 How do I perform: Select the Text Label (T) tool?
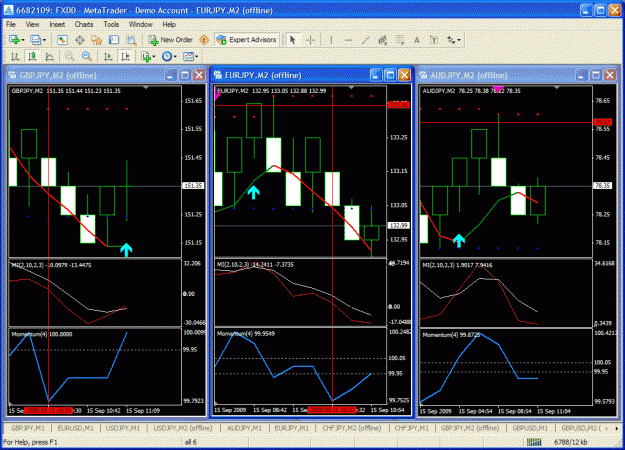click(434, 40)
